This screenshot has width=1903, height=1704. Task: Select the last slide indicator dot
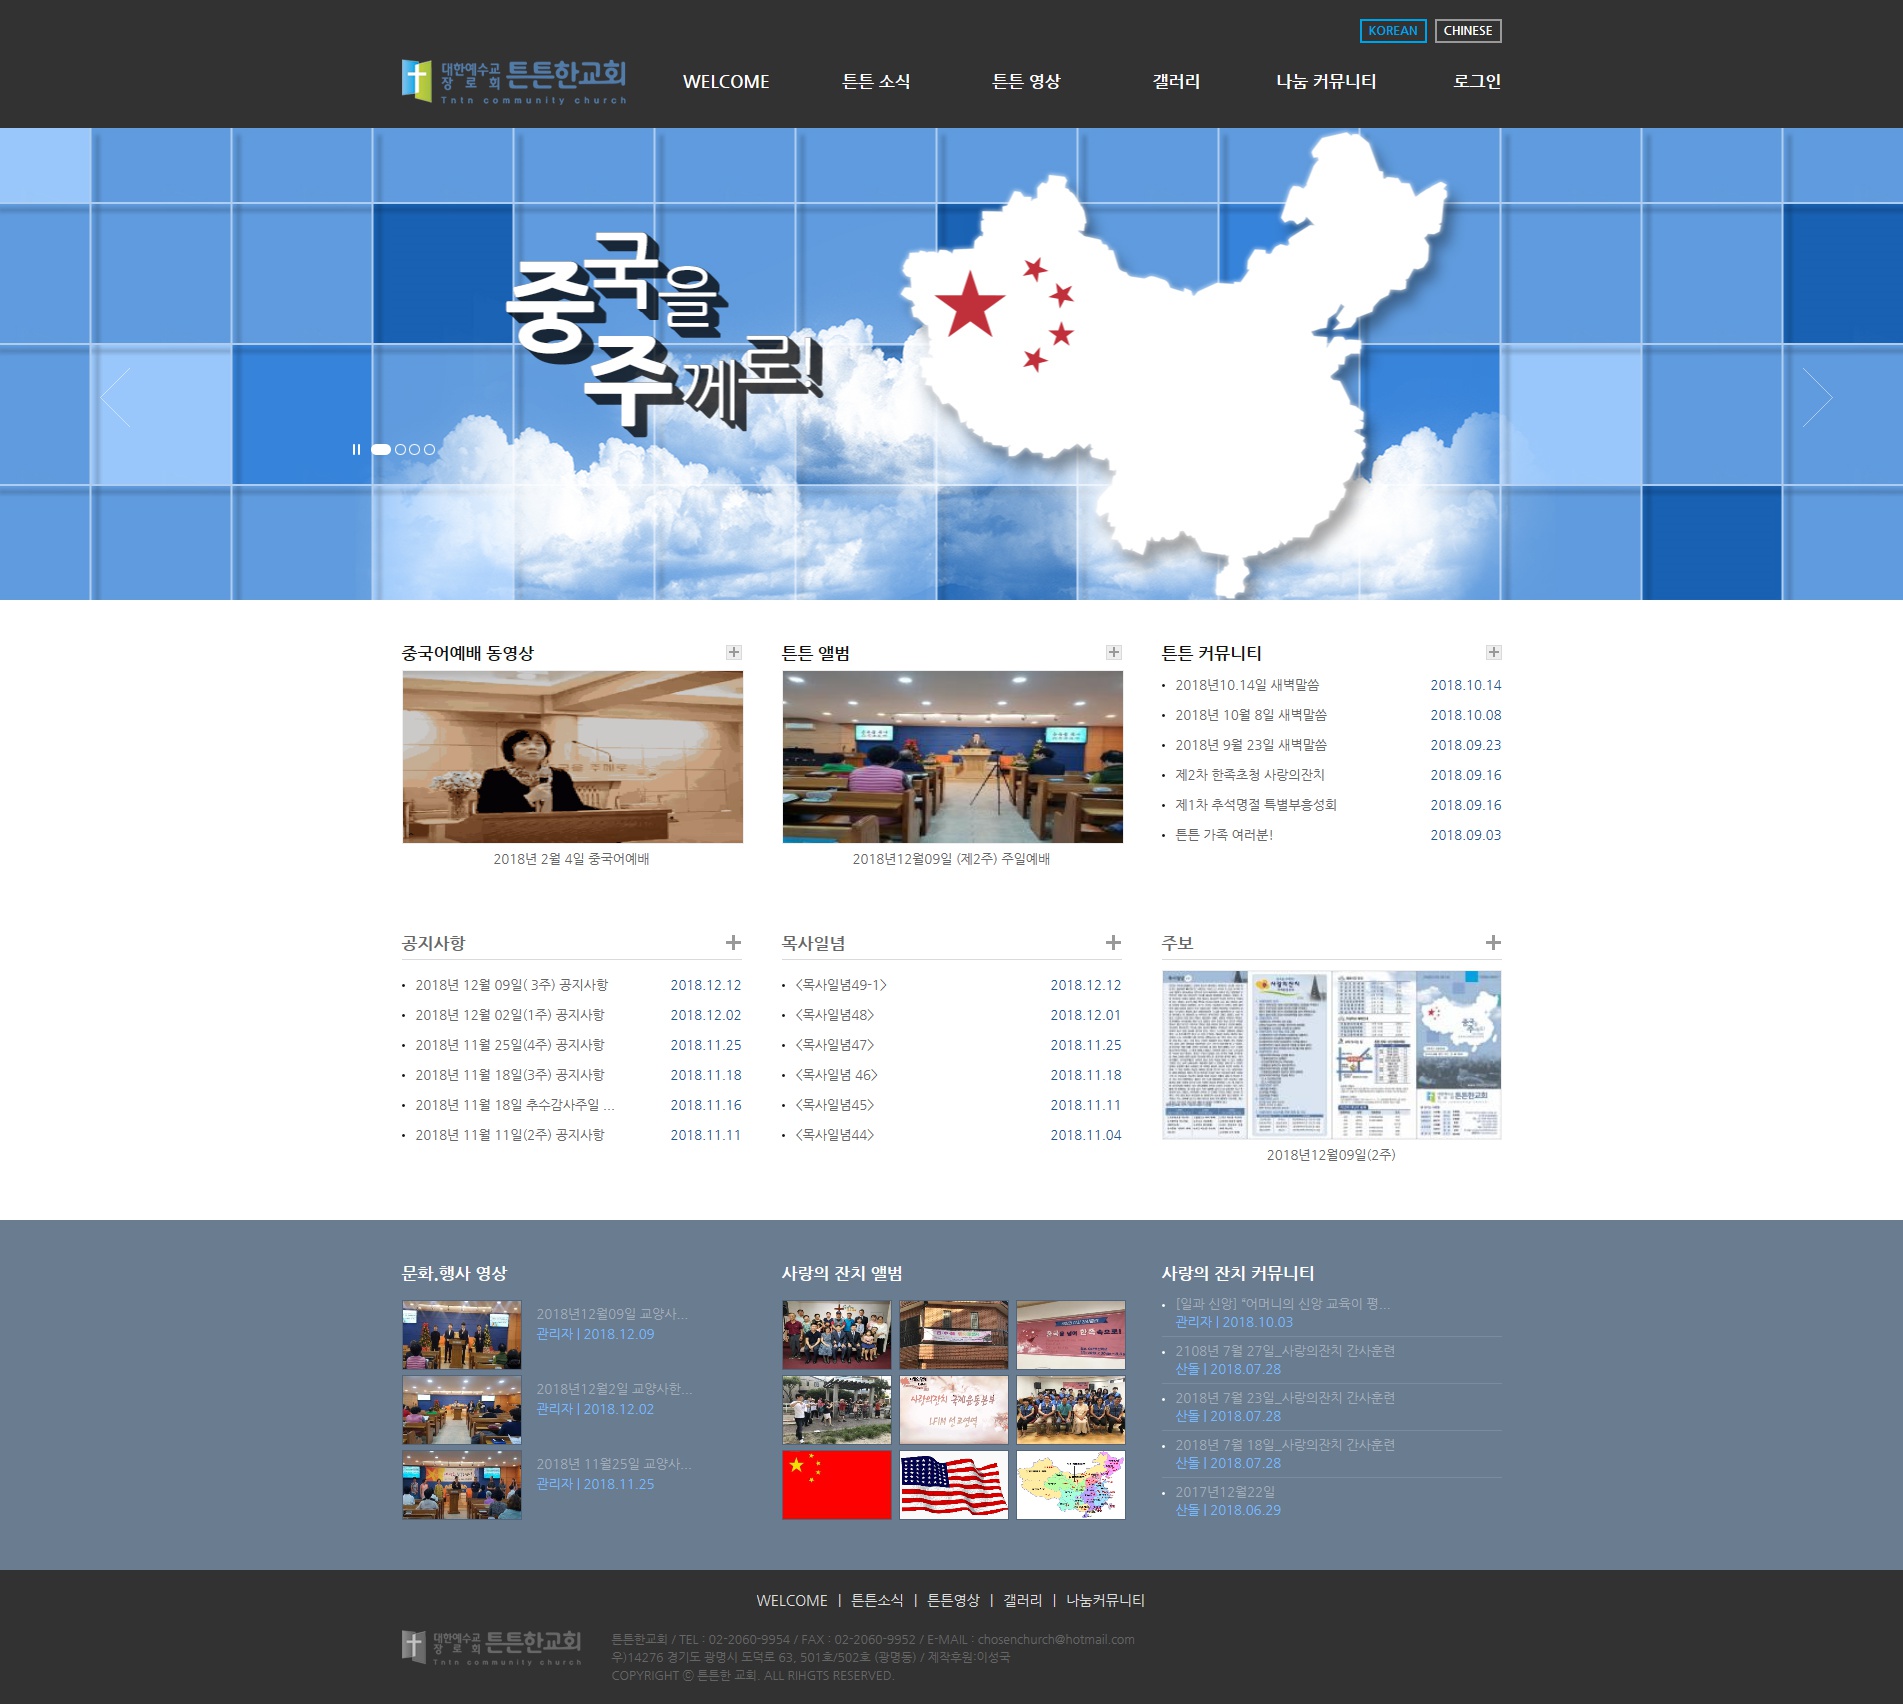point(429,450)
